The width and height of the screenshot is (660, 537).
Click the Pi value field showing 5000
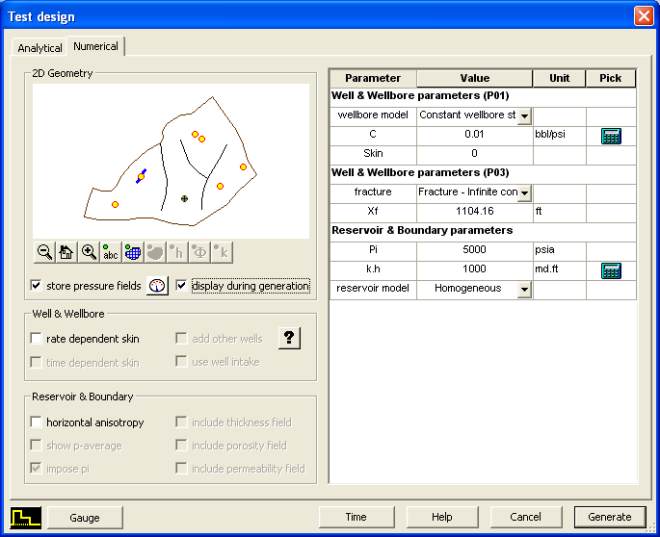[474, 251]
